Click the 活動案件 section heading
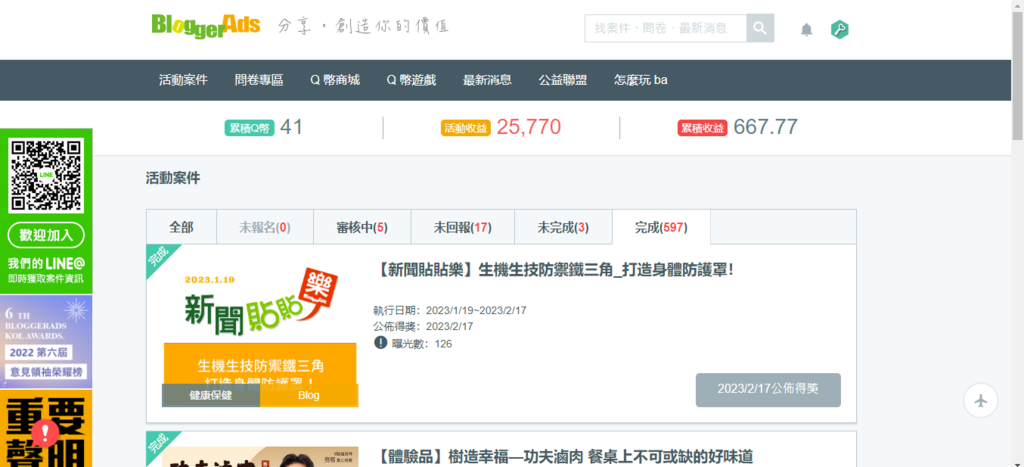Screen dimensions: 1024x467 click(173, 178)
